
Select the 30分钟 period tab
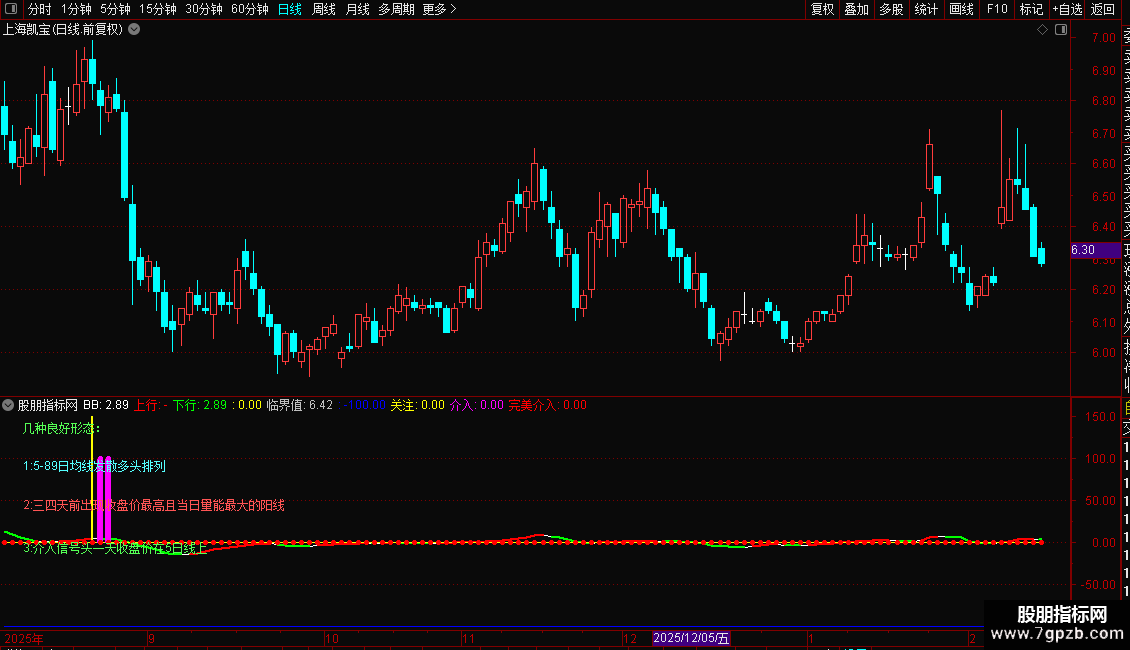click(x=204, y=9)
